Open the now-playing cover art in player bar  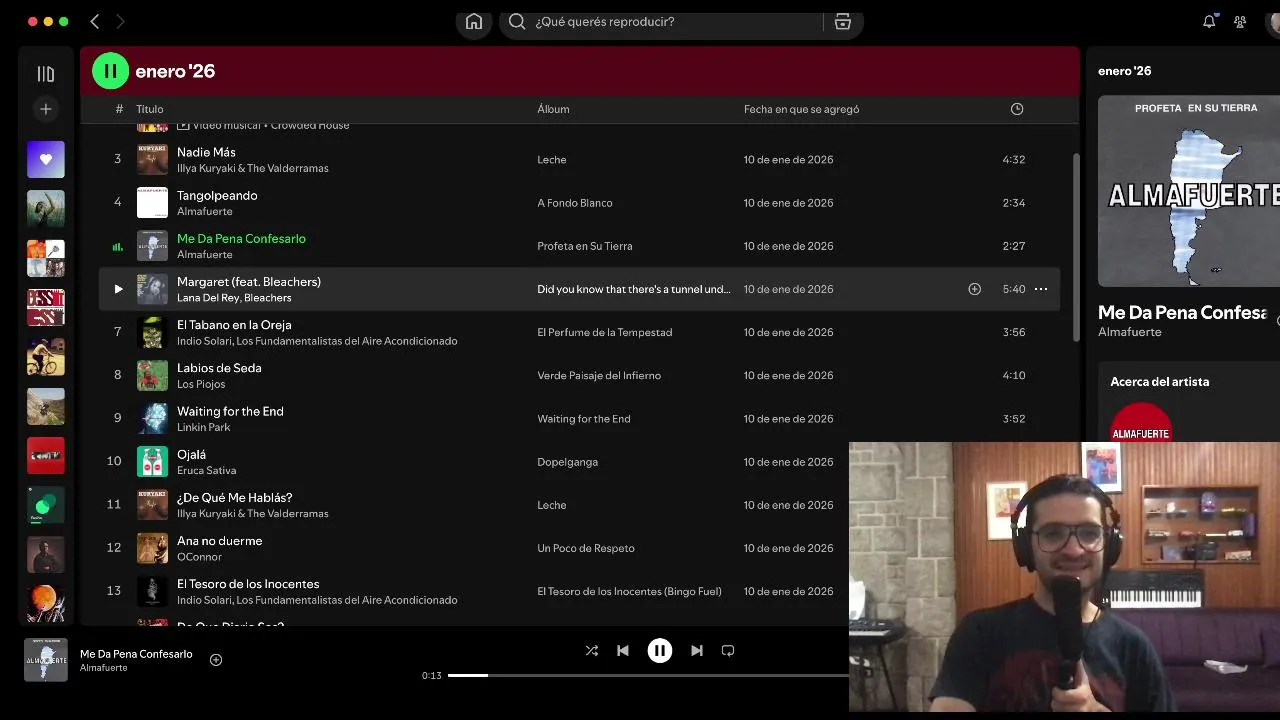46,660
